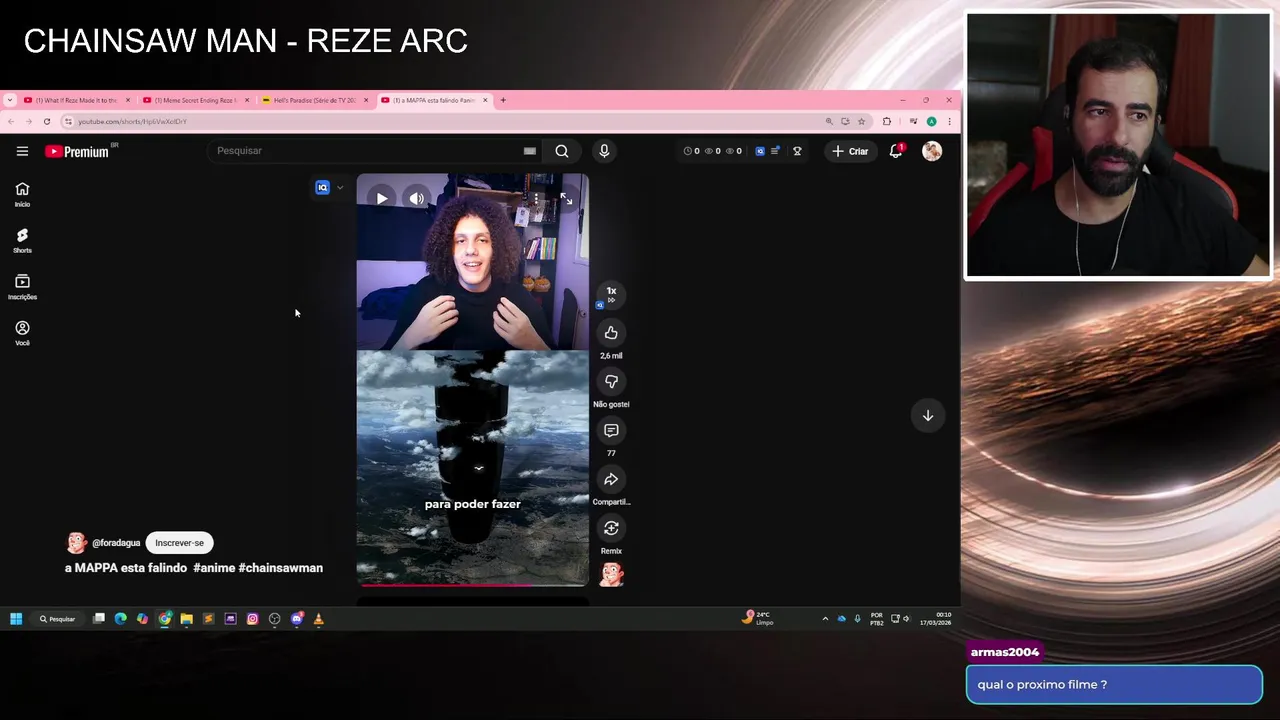Open the browser extensions puzzle icon
Image resolution: width=1280 pixels, height=720 pixels.
tap(886, 121)
